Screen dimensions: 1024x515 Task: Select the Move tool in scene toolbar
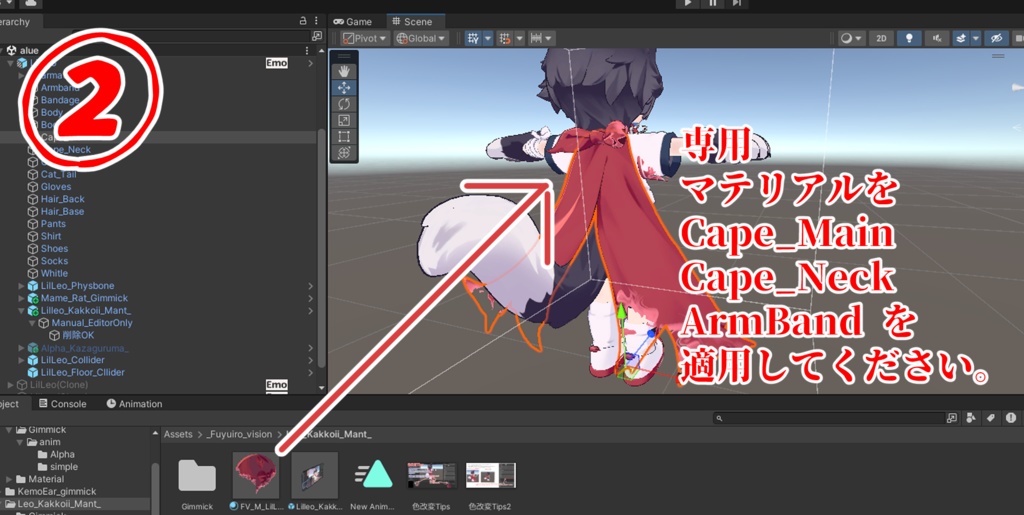click(344, 87)
